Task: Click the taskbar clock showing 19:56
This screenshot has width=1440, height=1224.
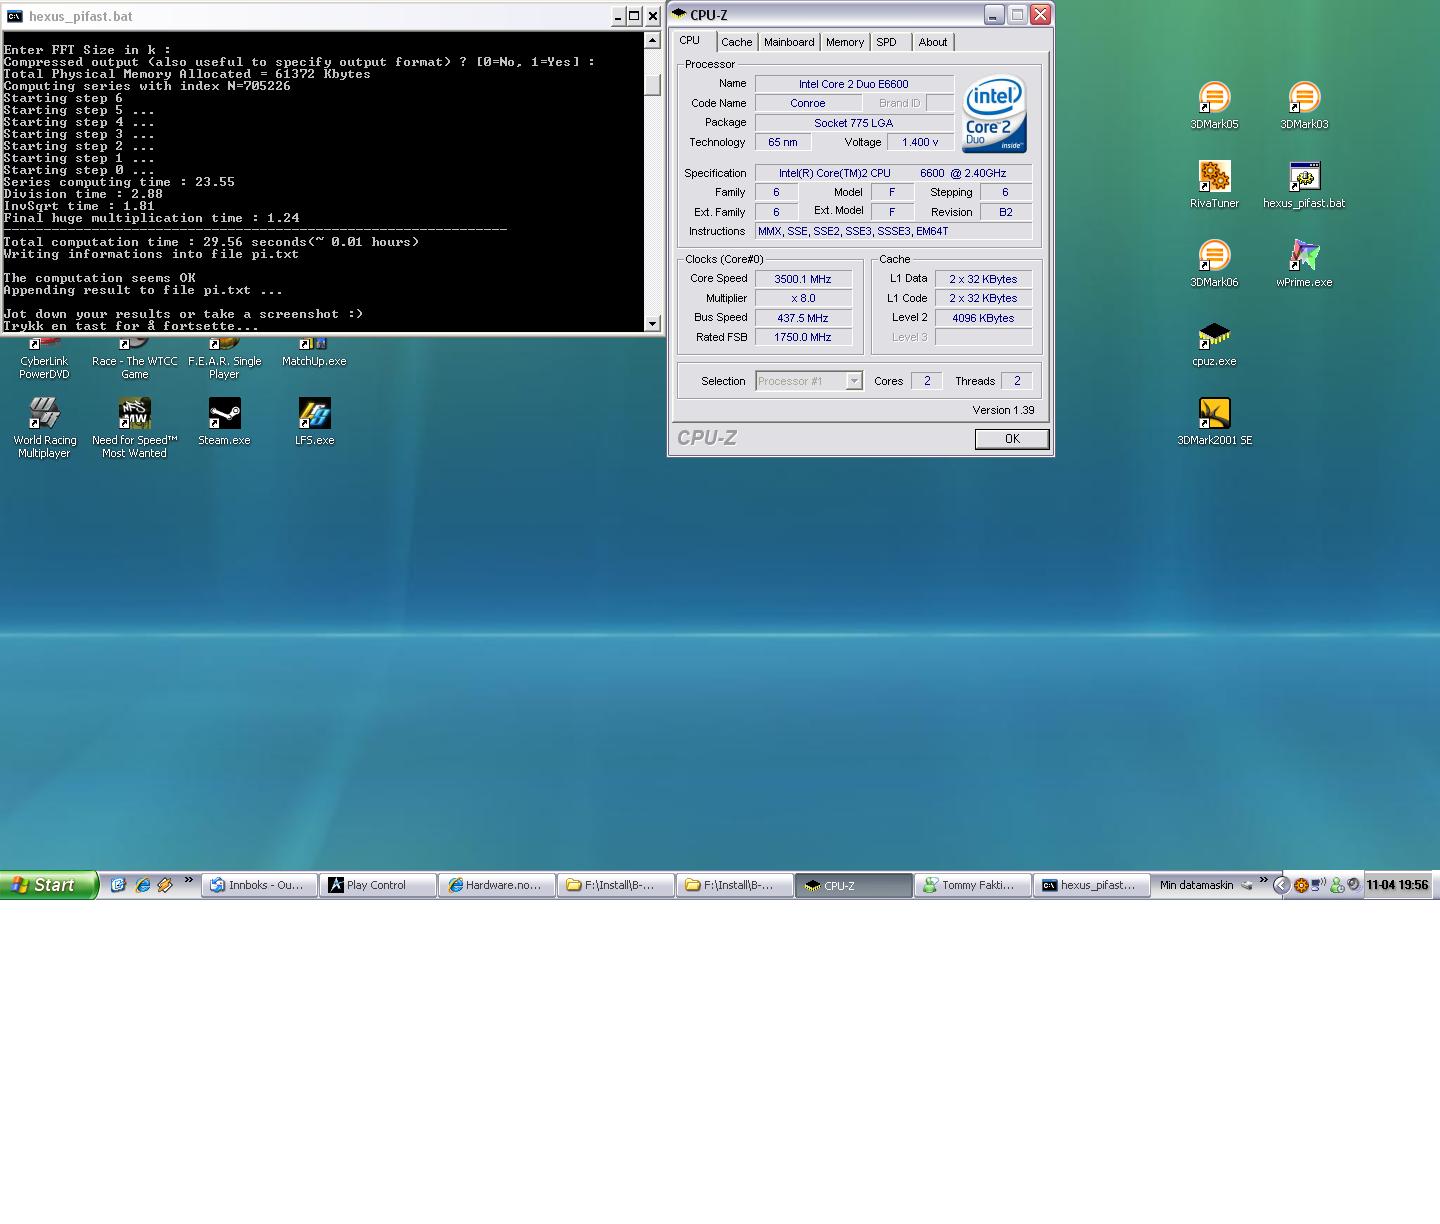Action: point(1397,885)
